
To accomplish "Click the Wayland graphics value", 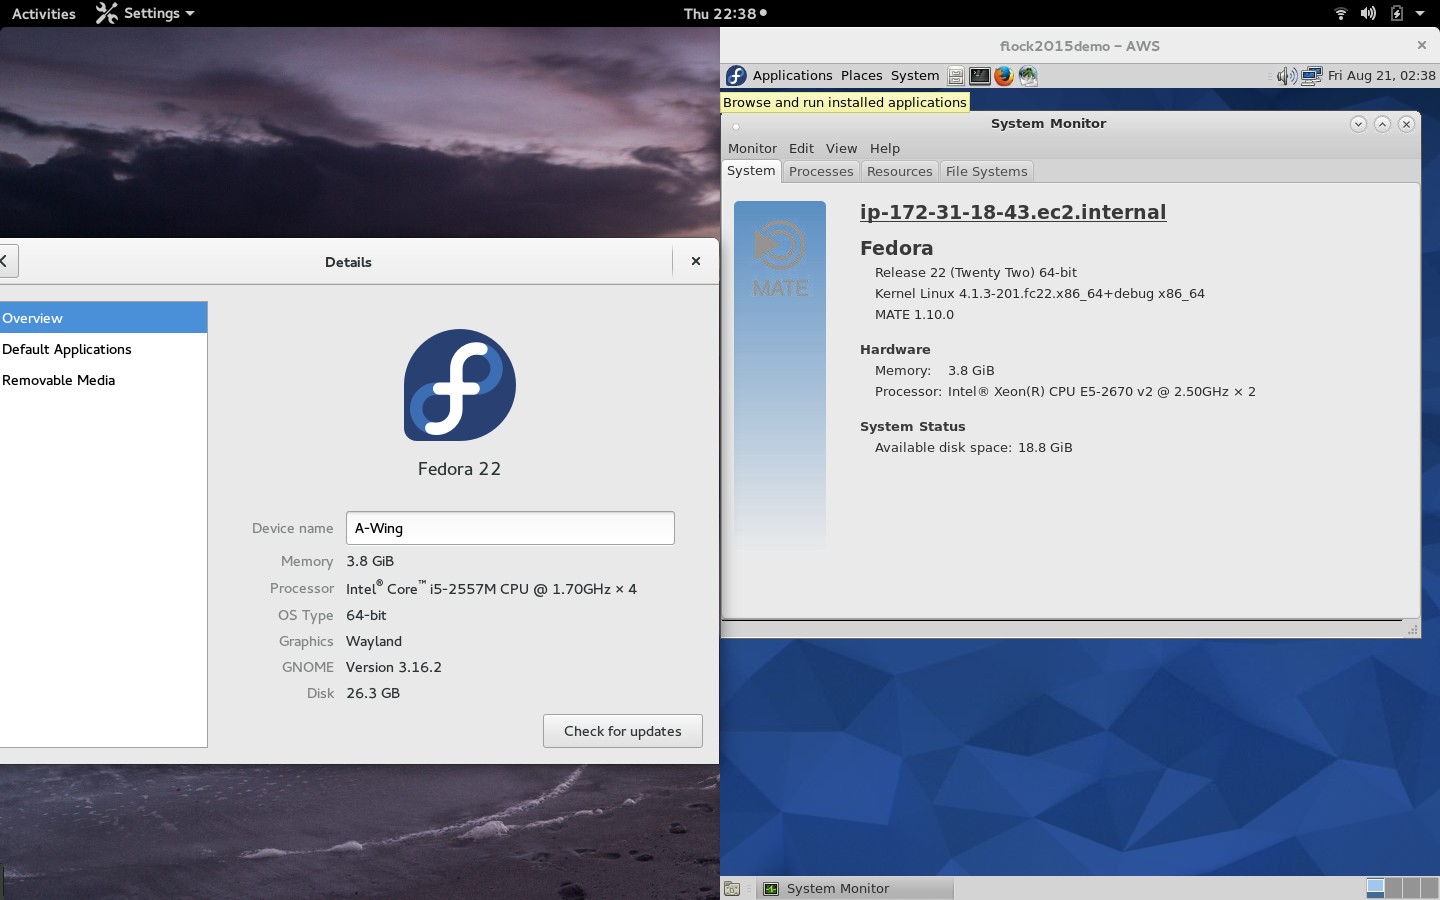I will (374, 641).
